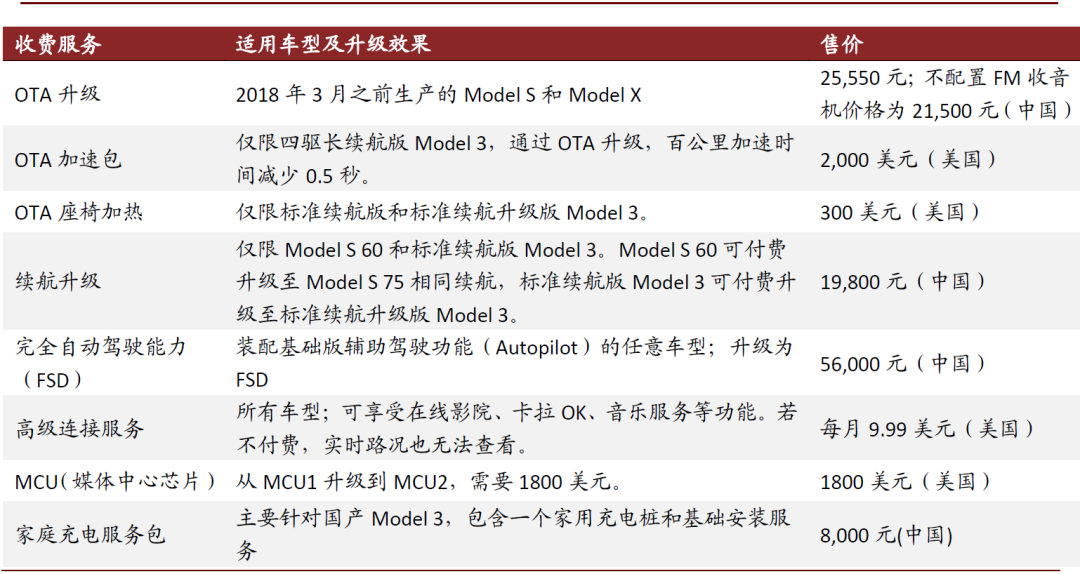Screen dimensions: 1080x574
Task: Click the Model S 60 续航 upgrade description
Action: coord(516,281)
